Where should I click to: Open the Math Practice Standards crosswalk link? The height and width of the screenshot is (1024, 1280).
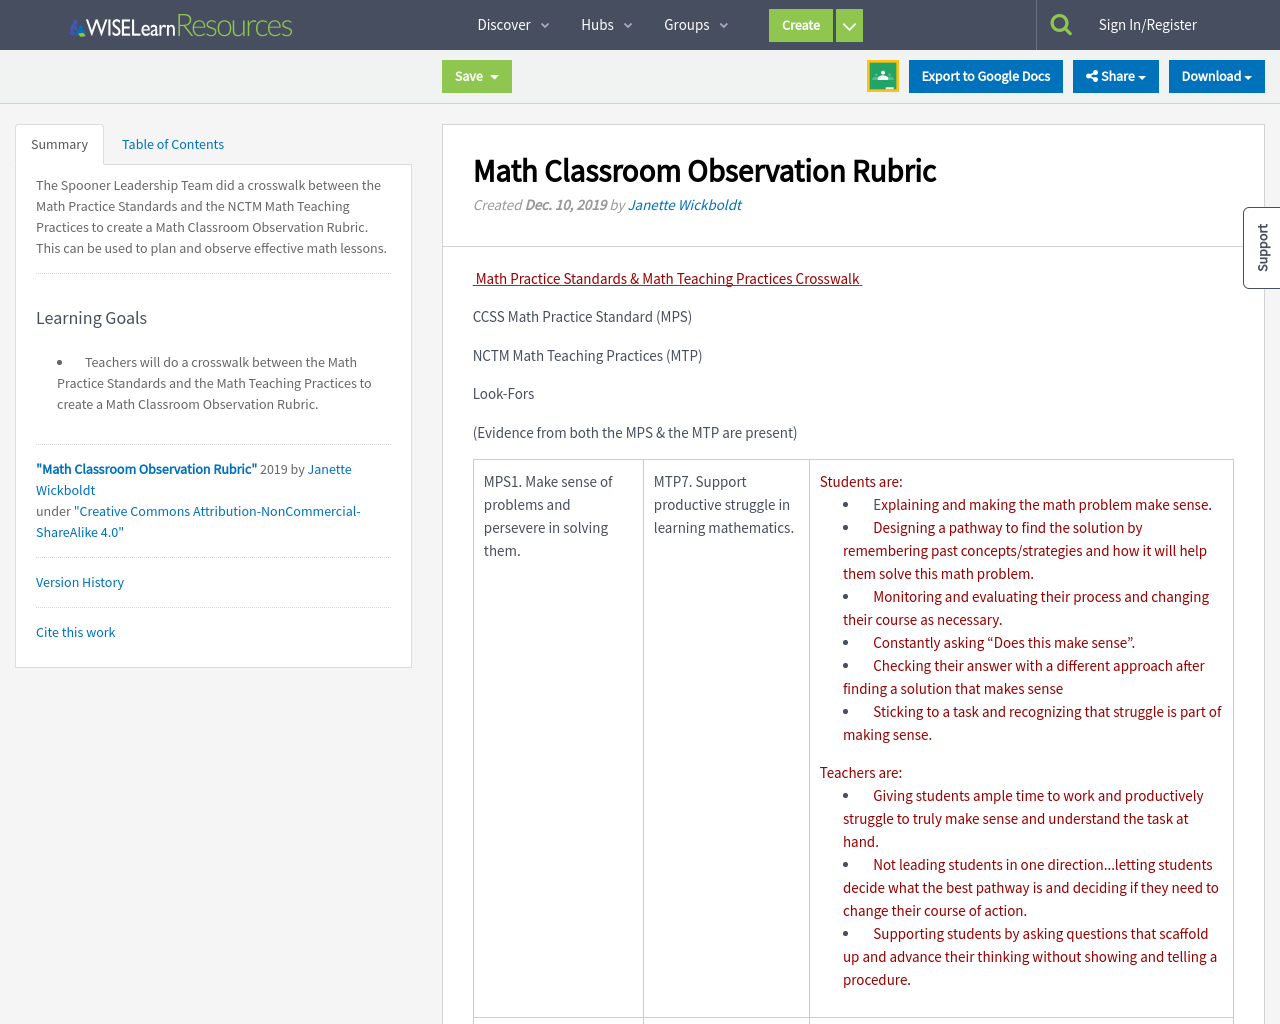(666, 278)
